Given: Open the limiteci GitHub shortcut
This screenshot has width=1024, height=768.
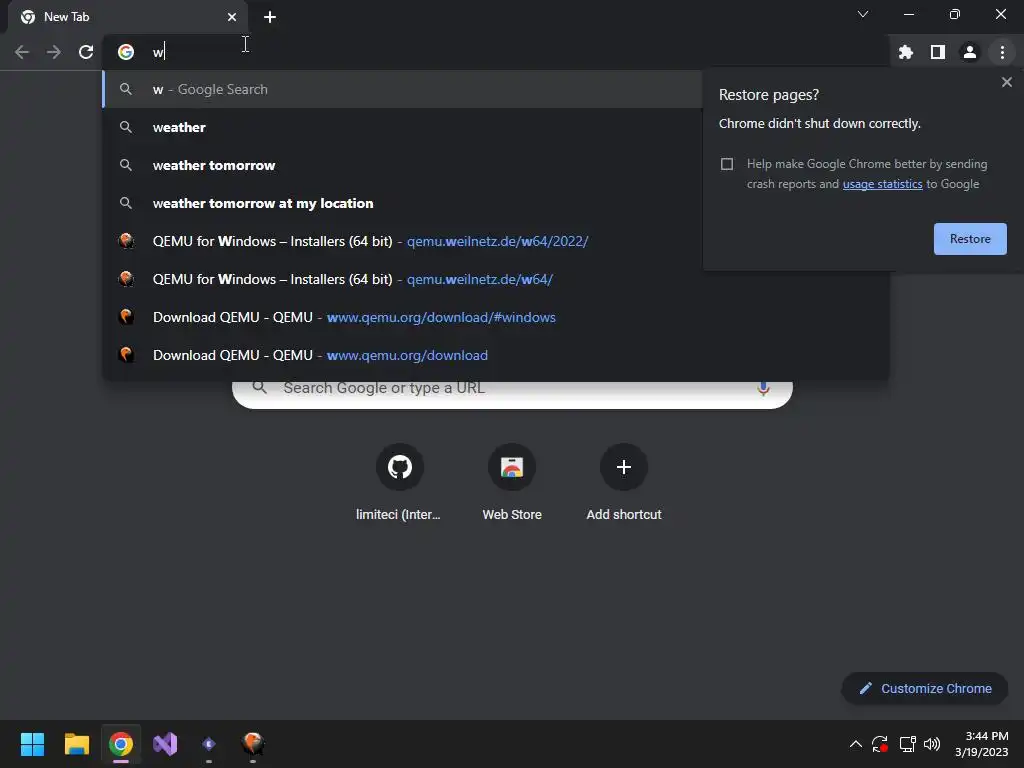Looking at the screenshot, I should [x=399, y=483].
